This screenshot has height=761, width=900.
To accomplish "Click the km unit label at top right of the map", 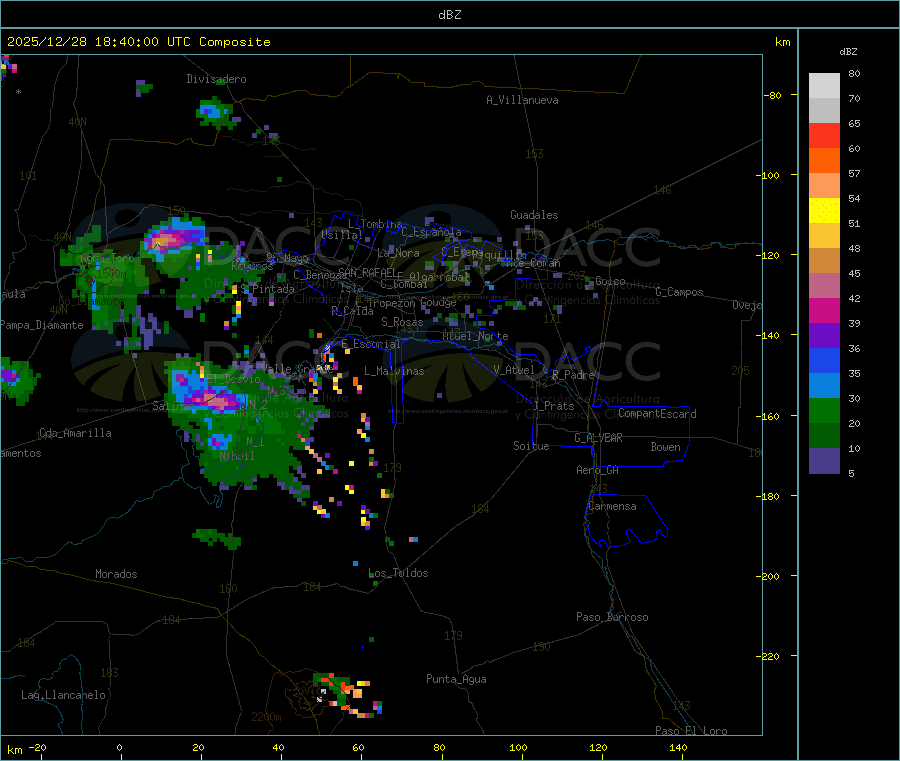I will (782, 42).
